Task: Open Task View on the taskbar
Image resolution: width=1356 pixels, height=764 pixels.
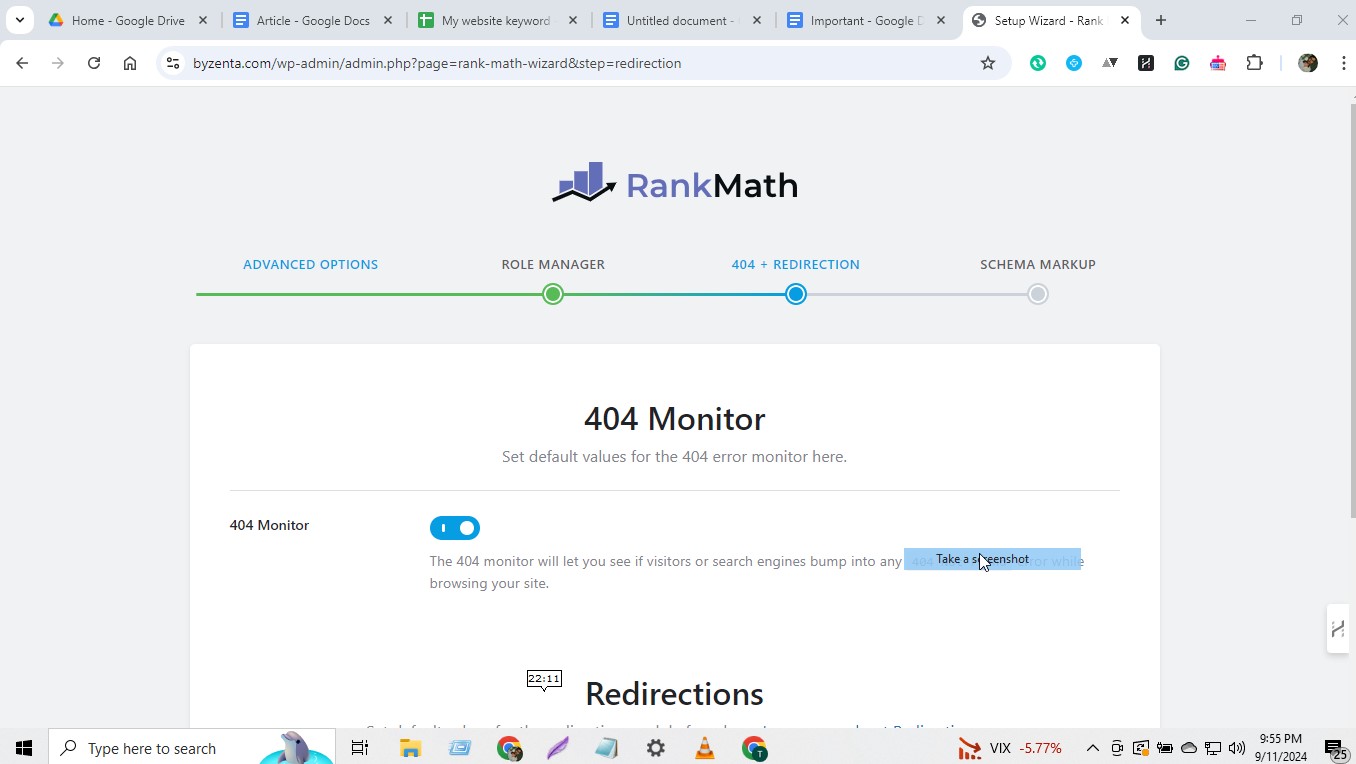Action: pyautogui.click(x=360, y=748)
